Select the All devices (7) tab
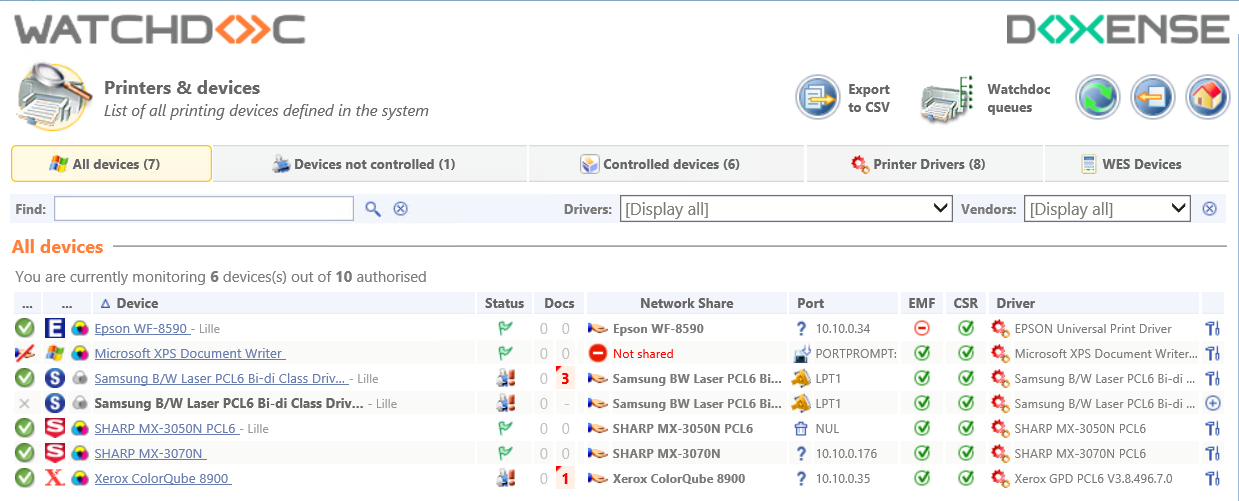 pos(111,164)
